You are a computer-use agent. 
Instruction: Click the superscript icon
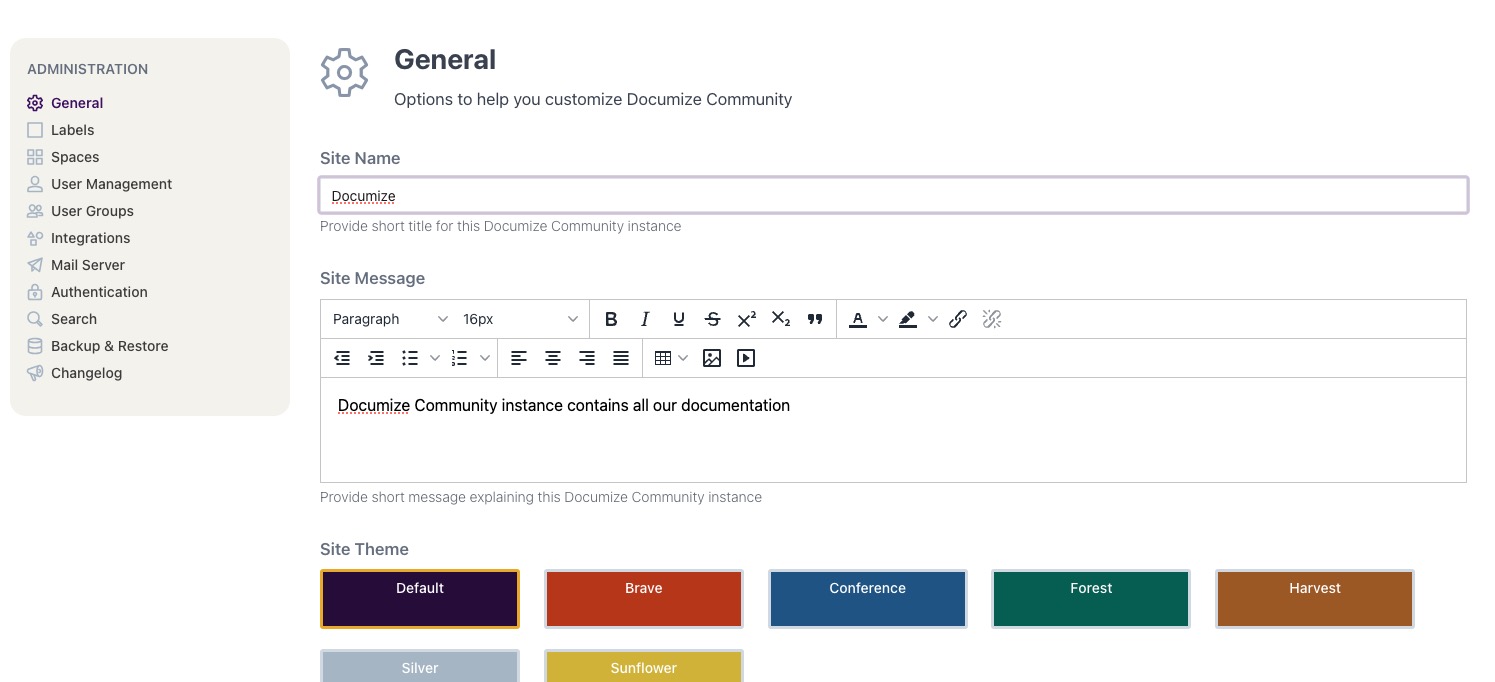(x=746, y=319)
